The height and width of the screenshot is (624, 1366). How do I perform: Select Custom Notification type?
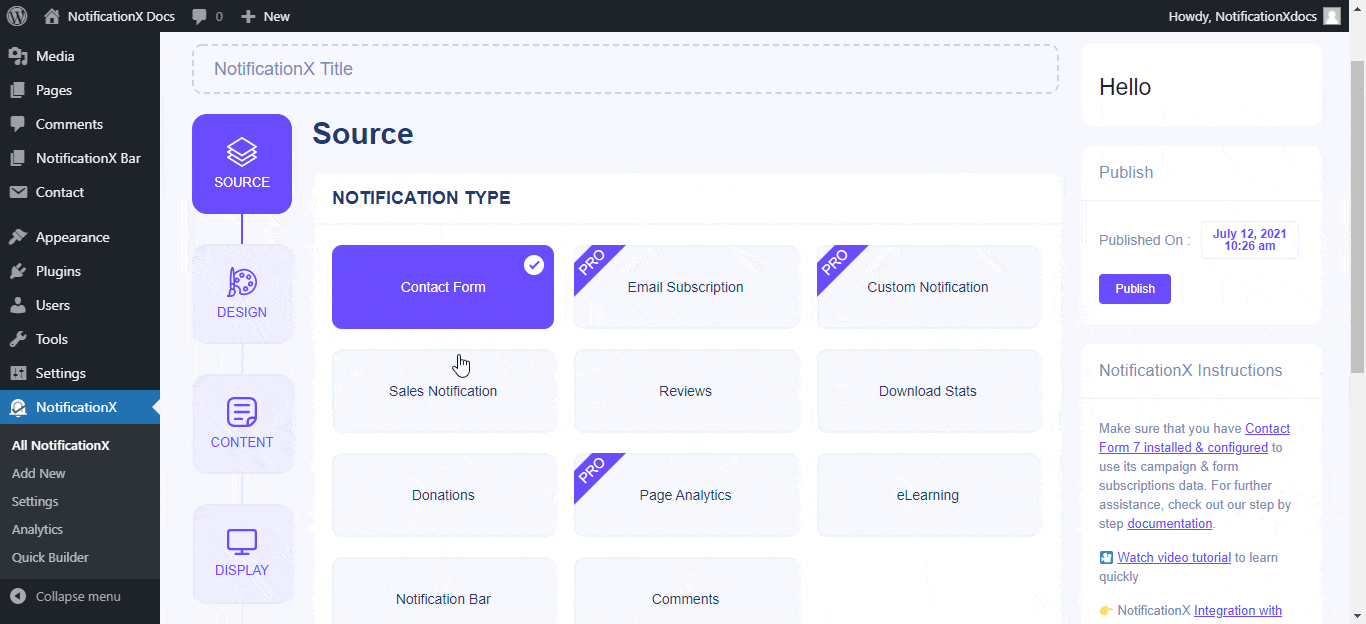pyautogui.click(x=928, y=287)
